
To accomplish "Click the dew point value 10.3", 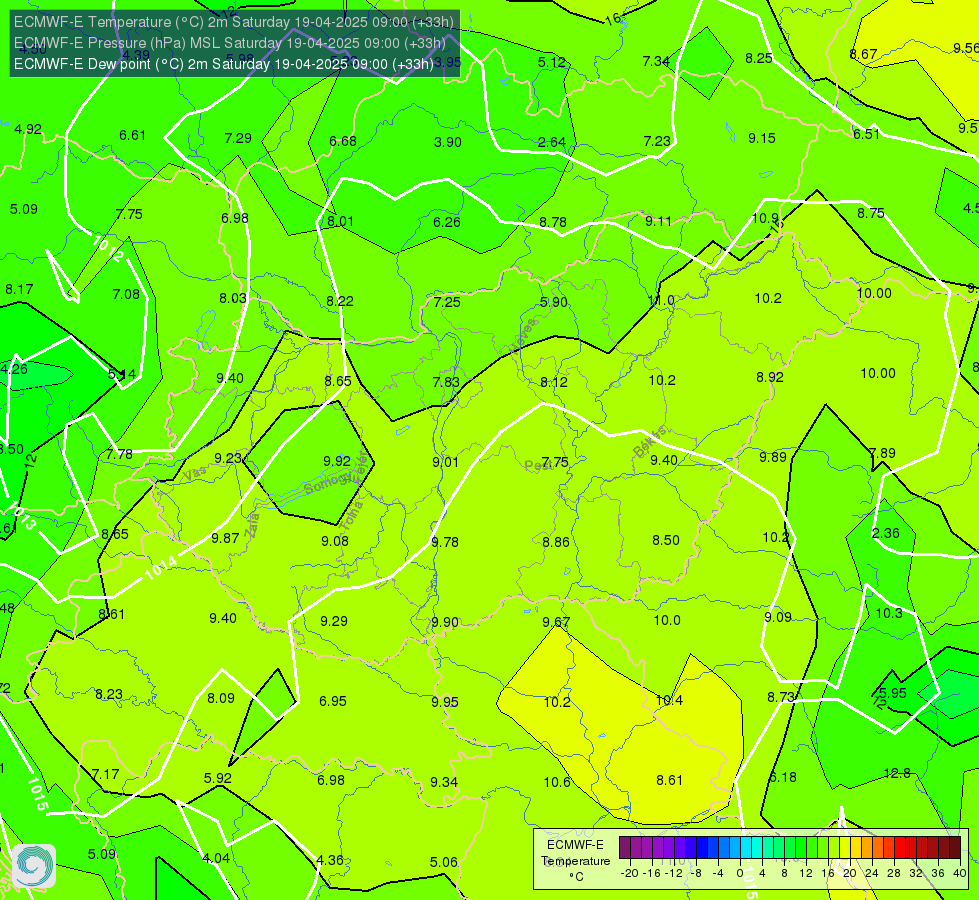I will [889, 613].
